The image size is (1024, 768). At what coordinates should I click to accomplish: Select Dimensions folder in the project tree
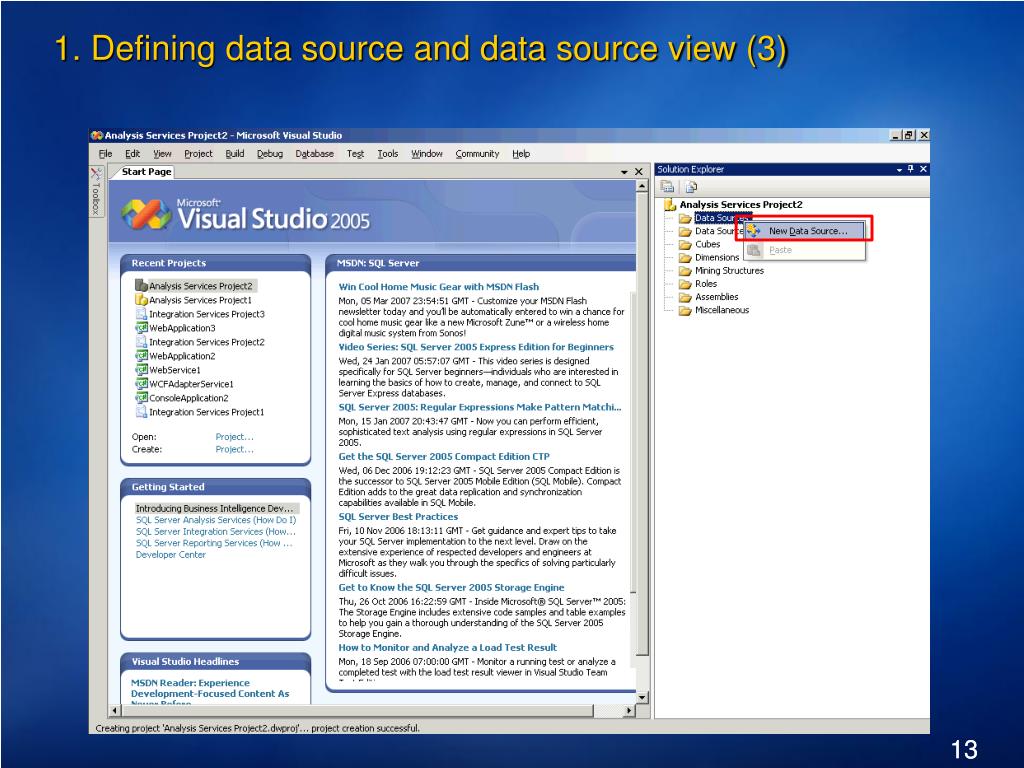pyautogui.click(x=716, y=257)
